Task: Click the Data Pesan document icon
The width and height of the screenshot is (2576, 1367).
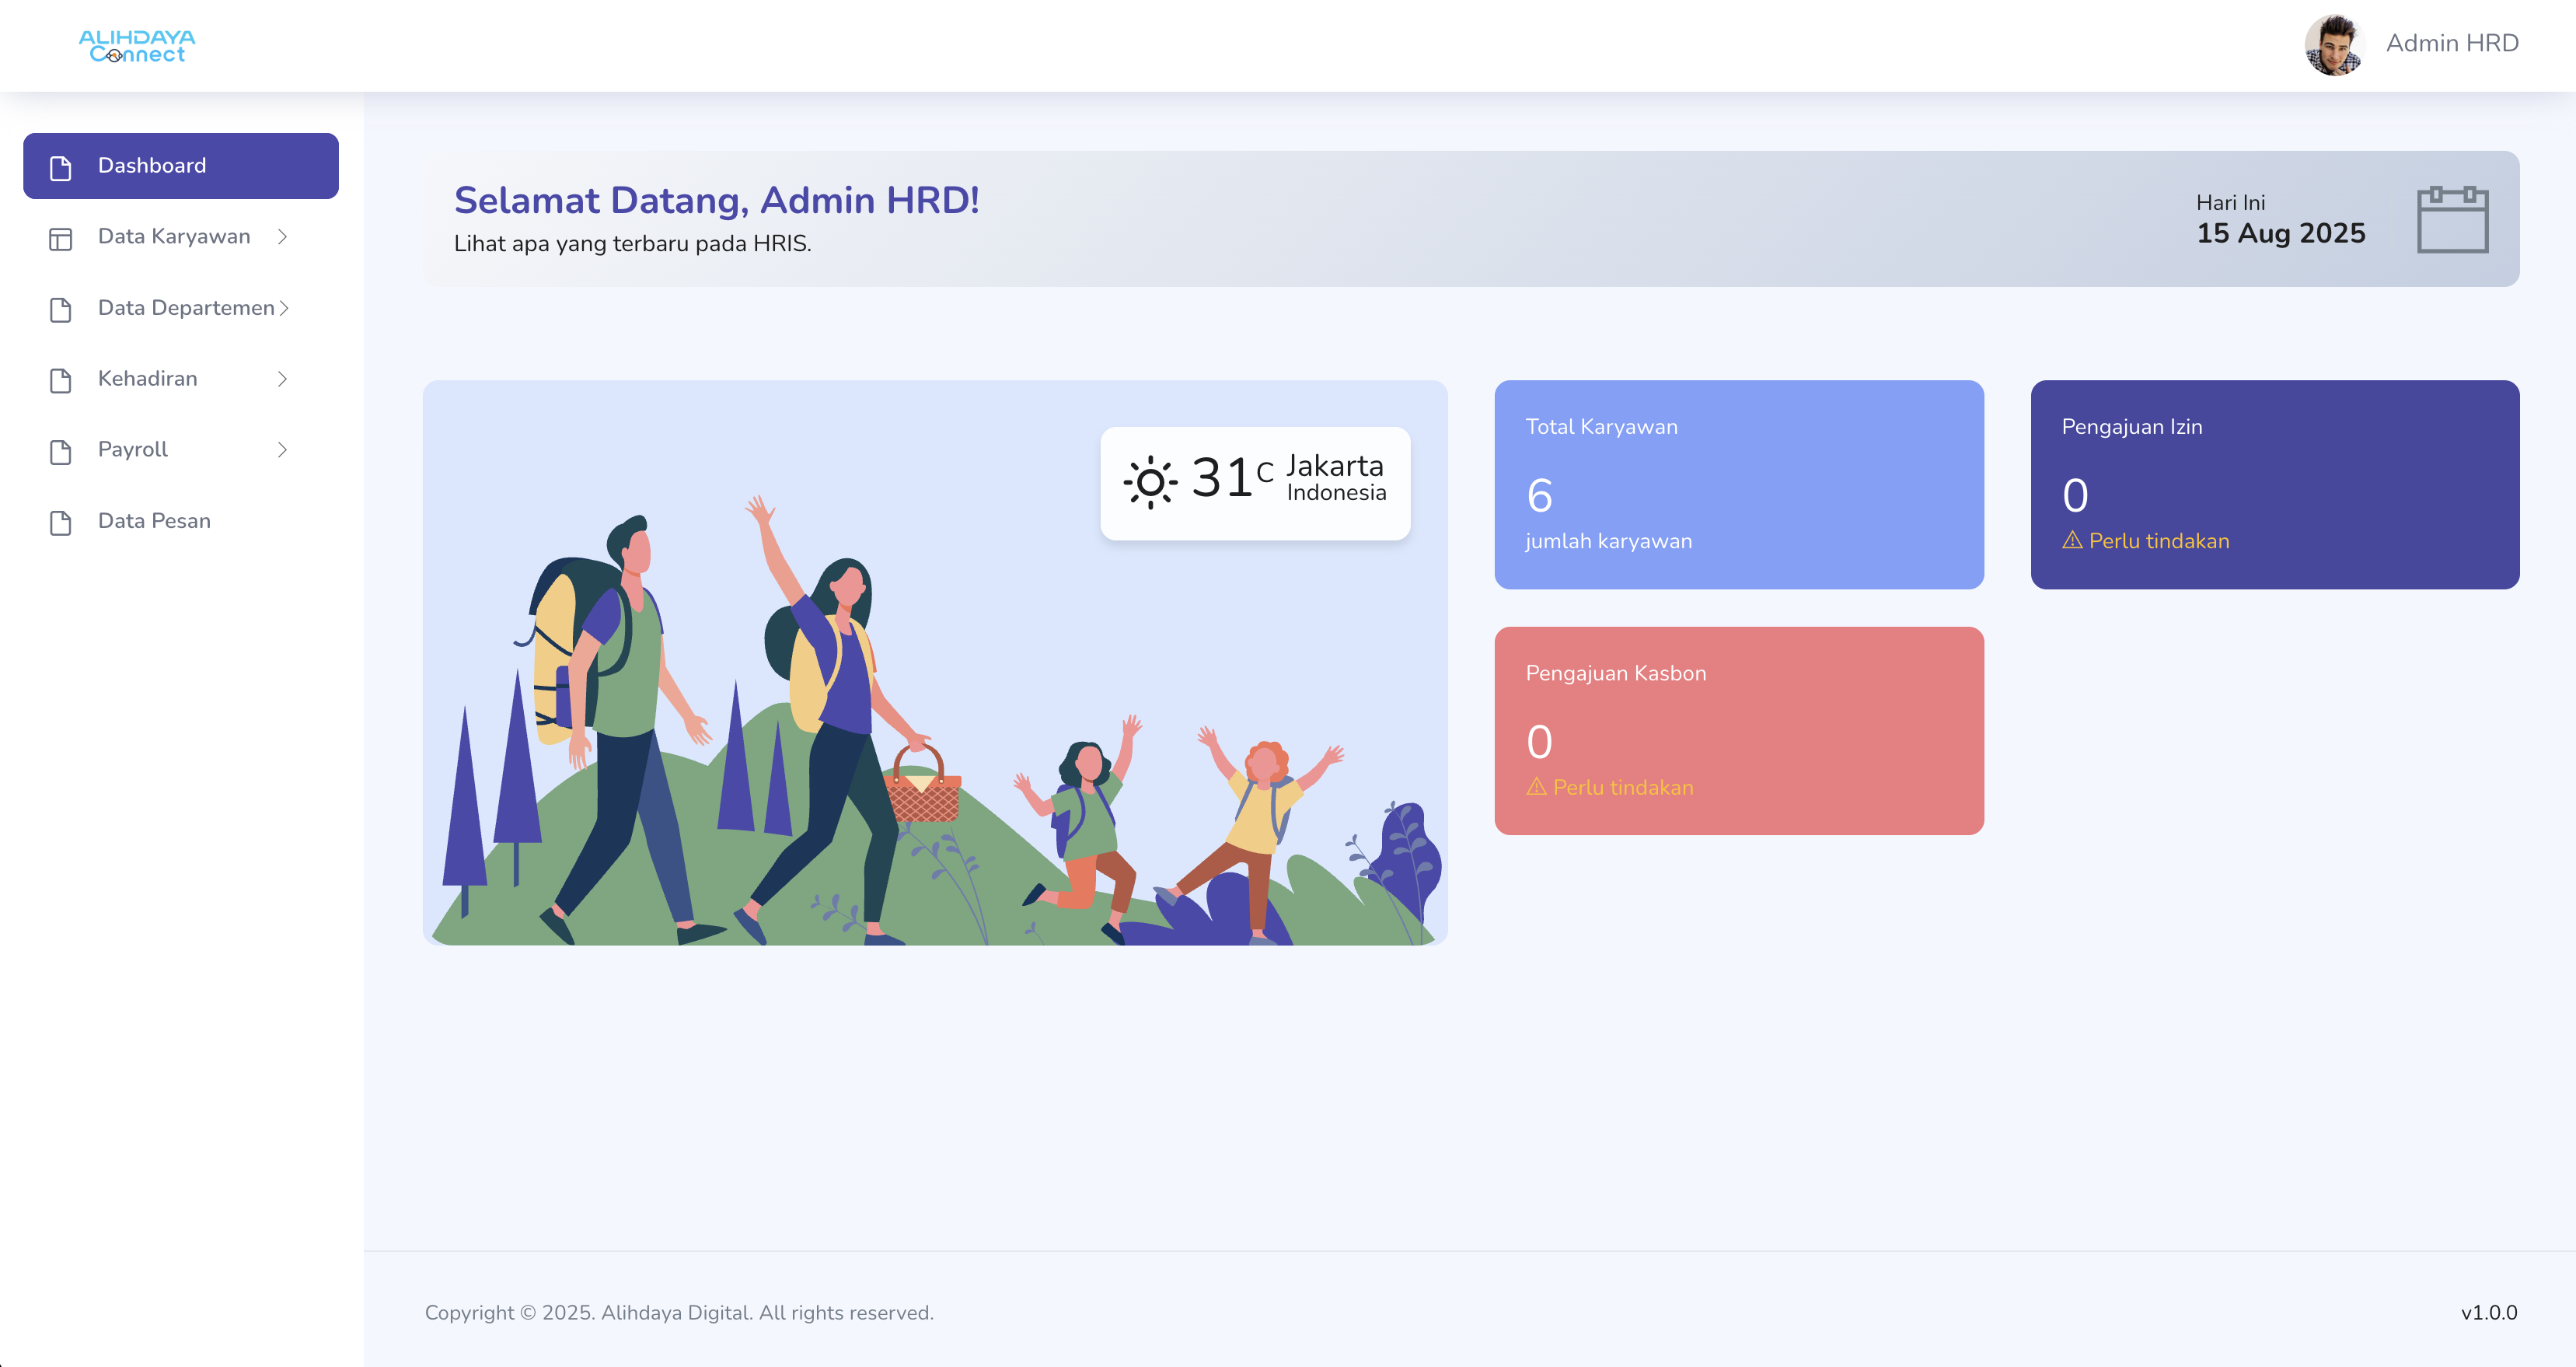Action: [x=61, y=521]
